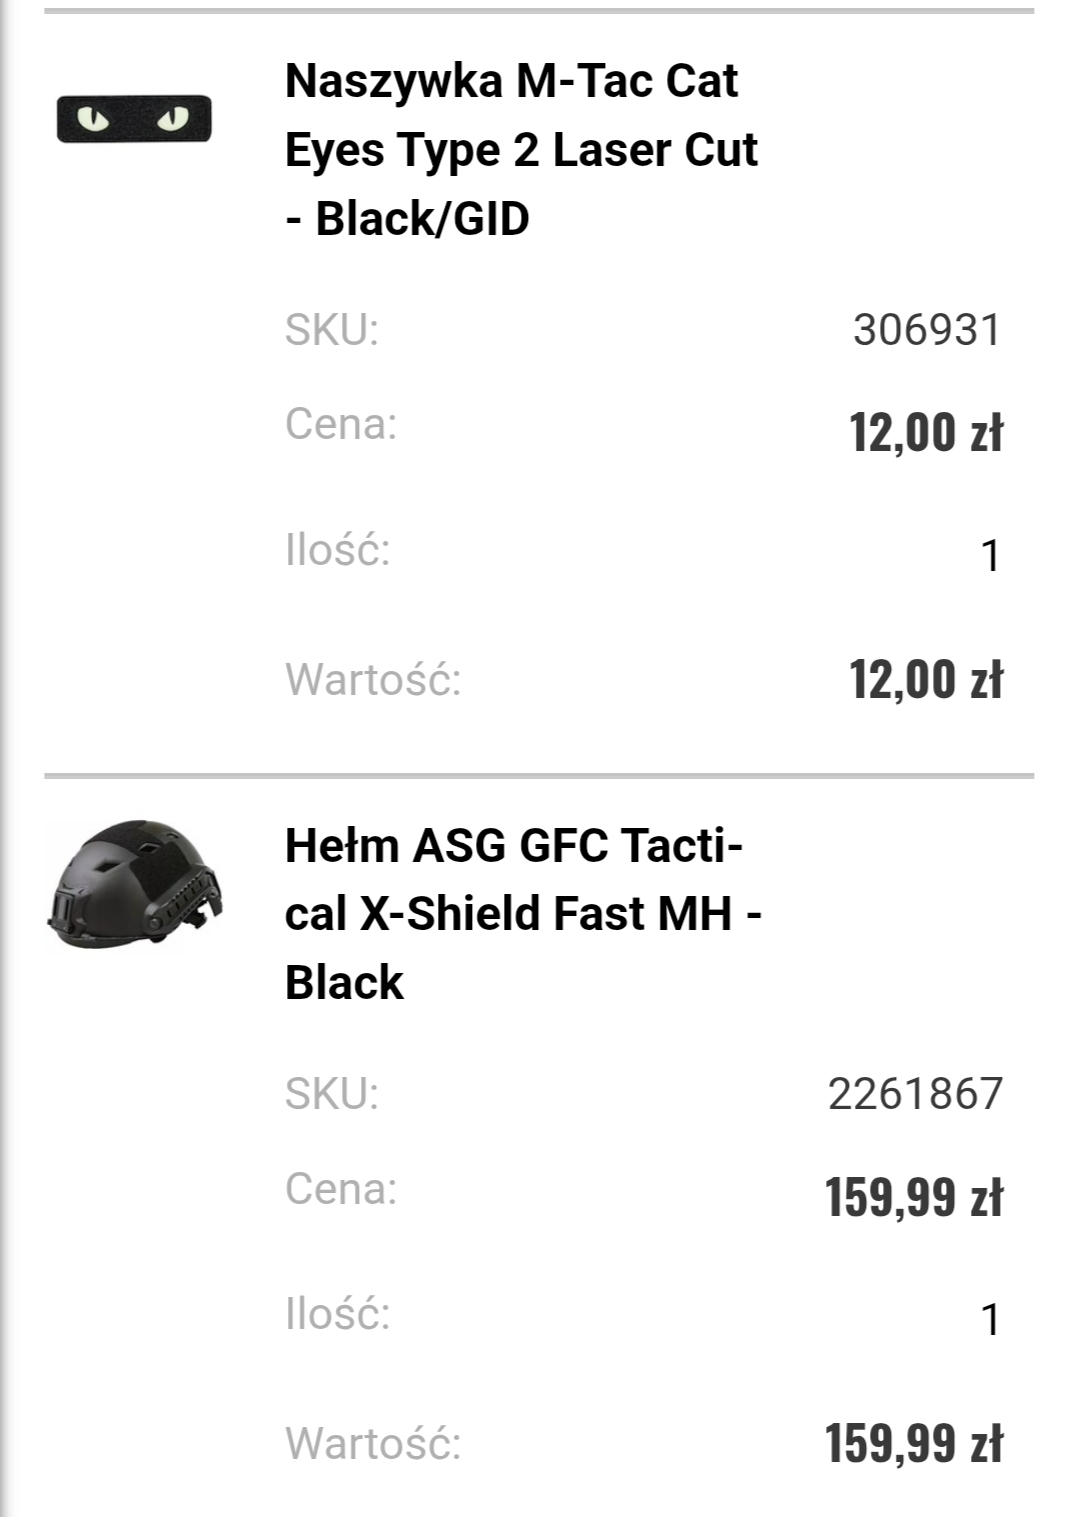Click SKU number 306931

(x=926, y=330)
